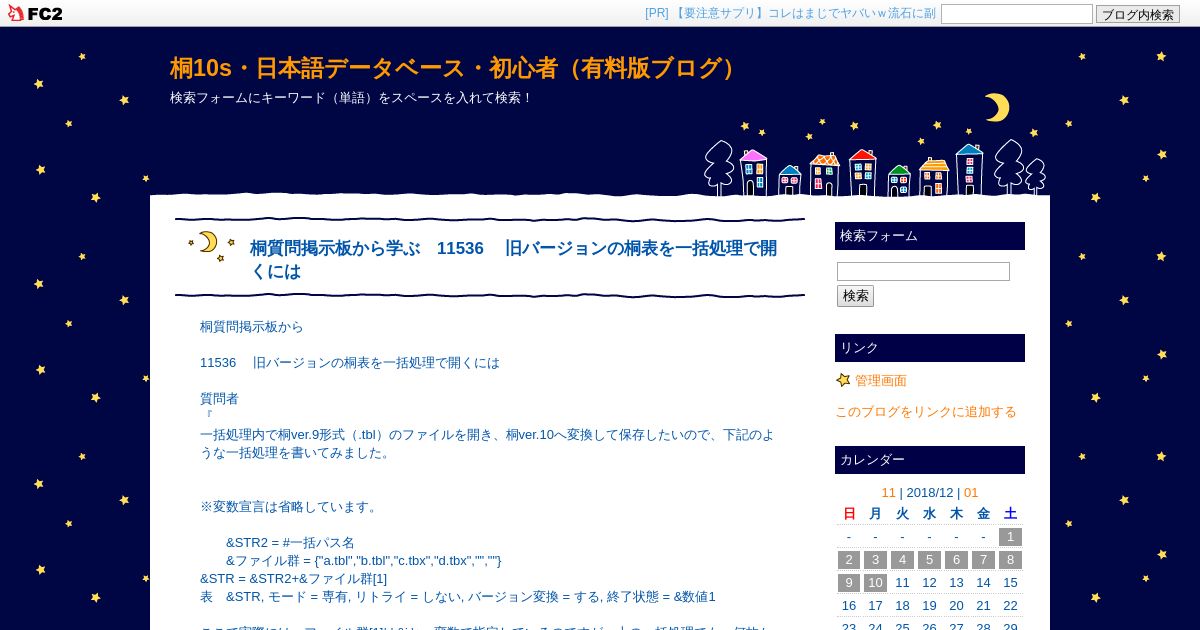1200x630 pixels.
Task: Click the リンク sidebar heading
Action: [x=930, y=348]
